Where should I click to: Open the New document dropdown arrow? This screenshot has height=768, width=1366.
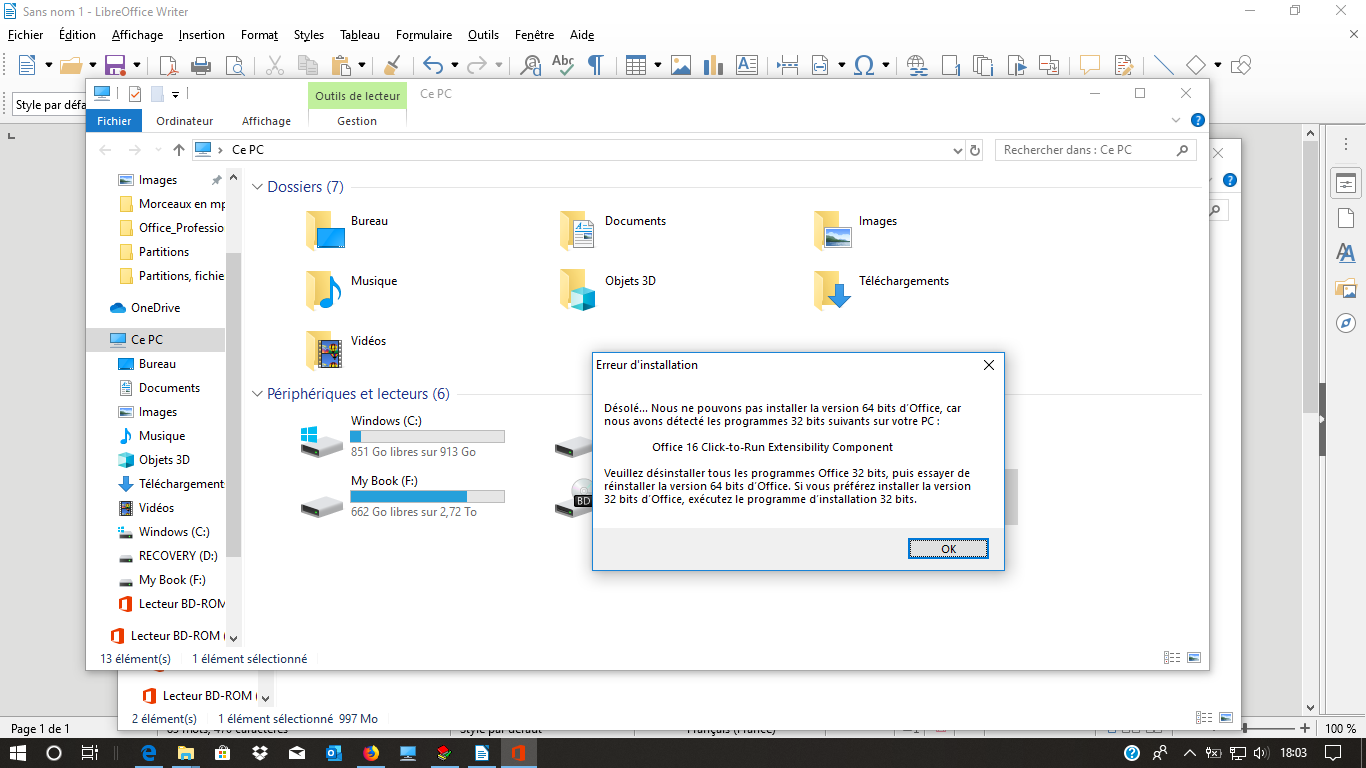click(48, 65)
